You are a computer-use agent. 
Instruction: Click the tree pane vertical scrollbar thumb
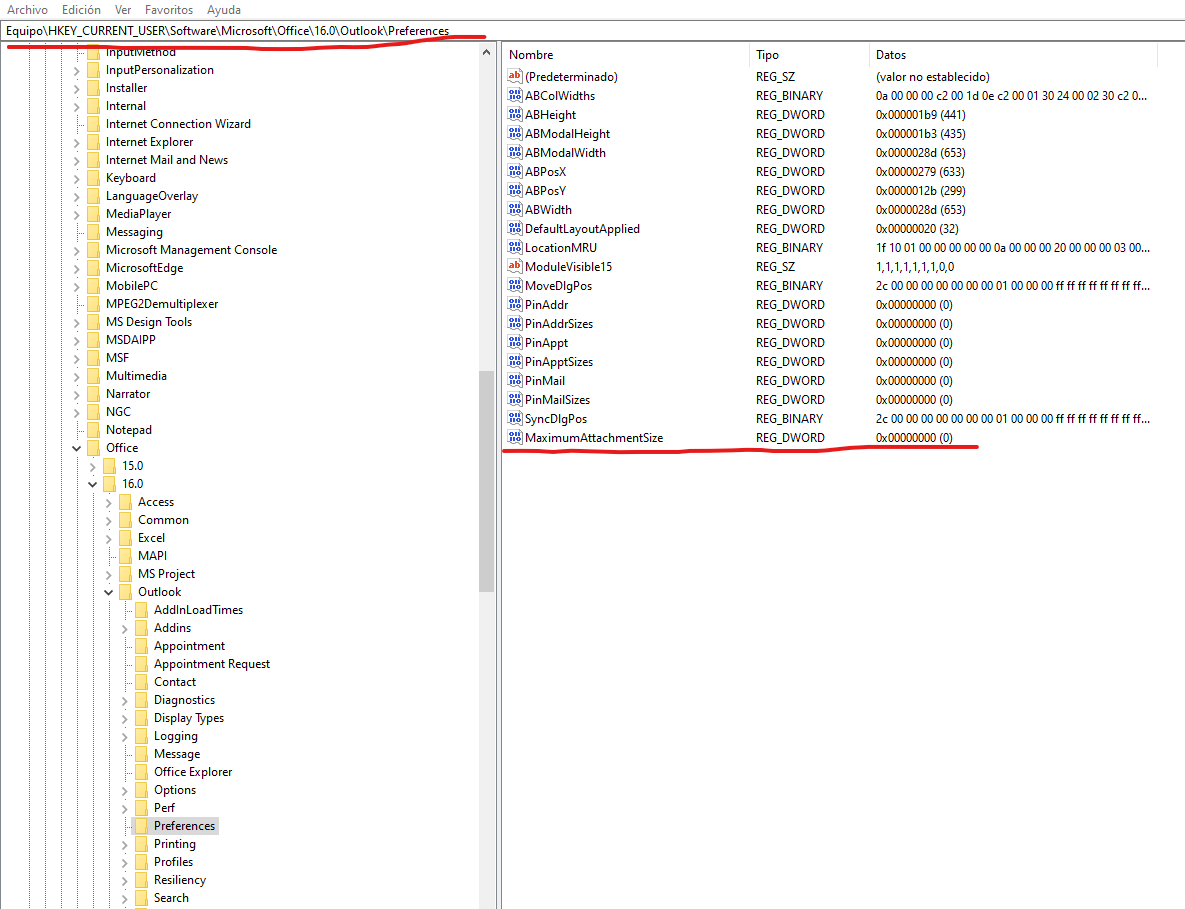(486, 481)
